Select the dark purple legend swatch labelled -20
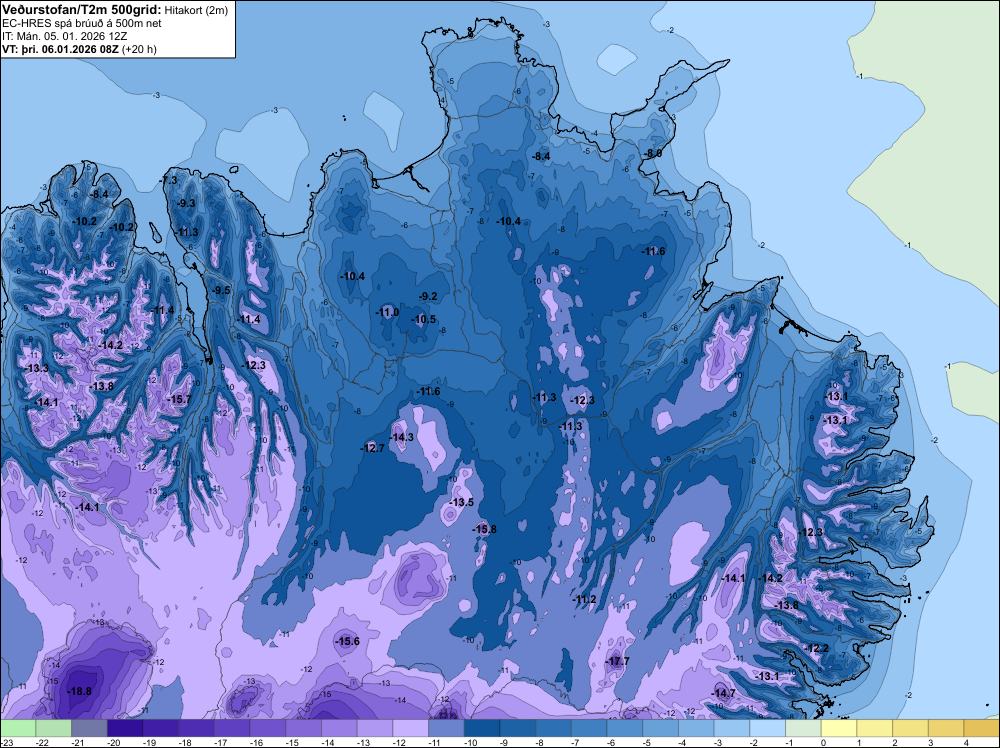This screenshot has width=1000, height=748. (125, 728)
